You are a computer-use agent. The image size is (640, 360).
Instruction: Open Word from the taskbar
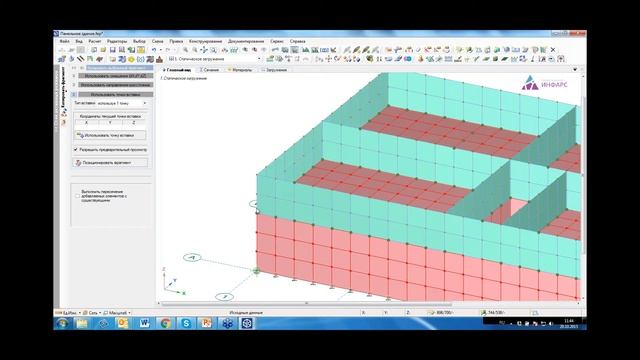(144, 323)
